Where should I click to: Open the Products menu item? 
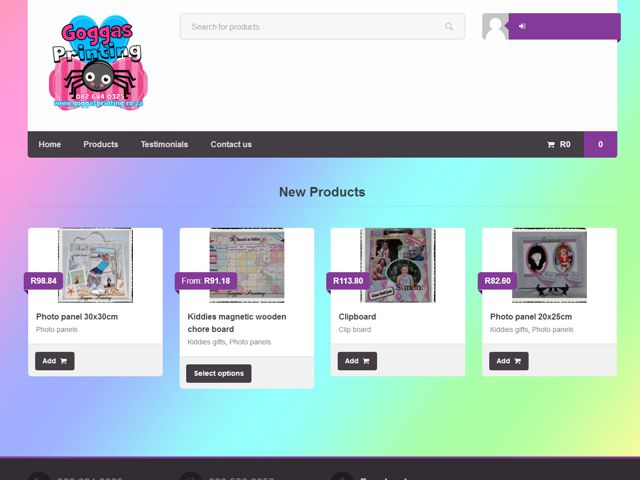click(x=101, y=144)
